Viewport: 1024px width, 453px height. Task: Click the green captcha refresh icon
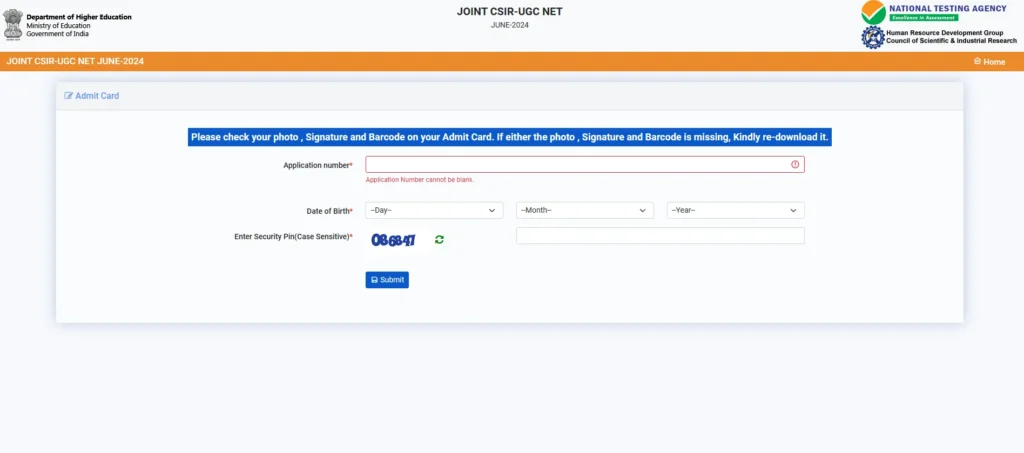point(439,240)
